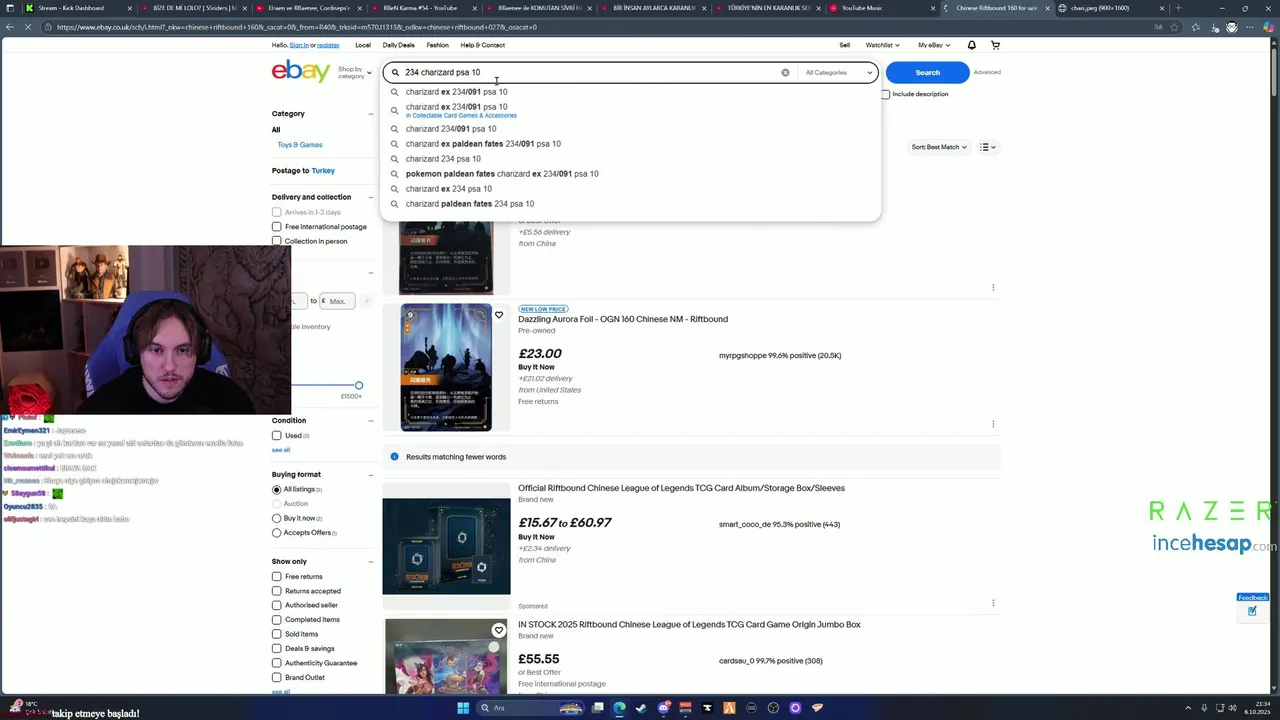Screen dimensions: 1280x720
Task: Select suggestion charizard paldean fates 234 psa 10
Action: (x=470, y=204)
